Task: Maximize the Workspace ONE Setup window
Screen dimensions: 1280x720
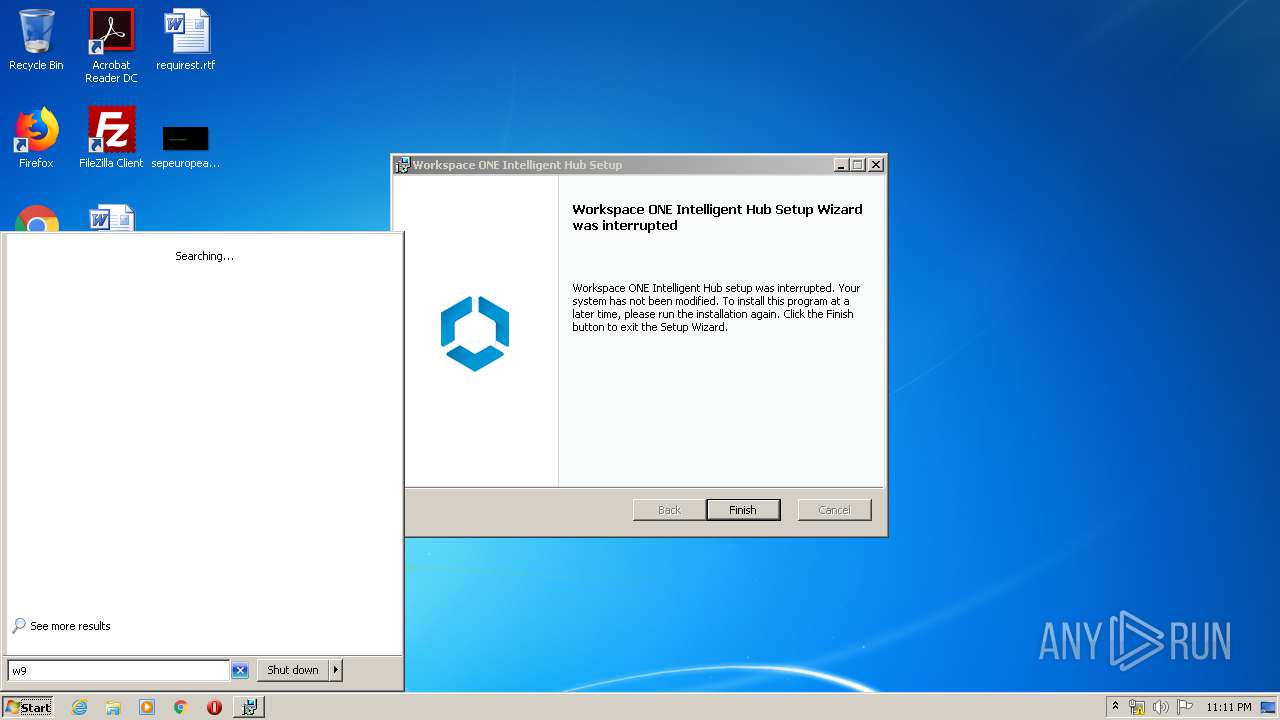Action: tap(857, 165)
